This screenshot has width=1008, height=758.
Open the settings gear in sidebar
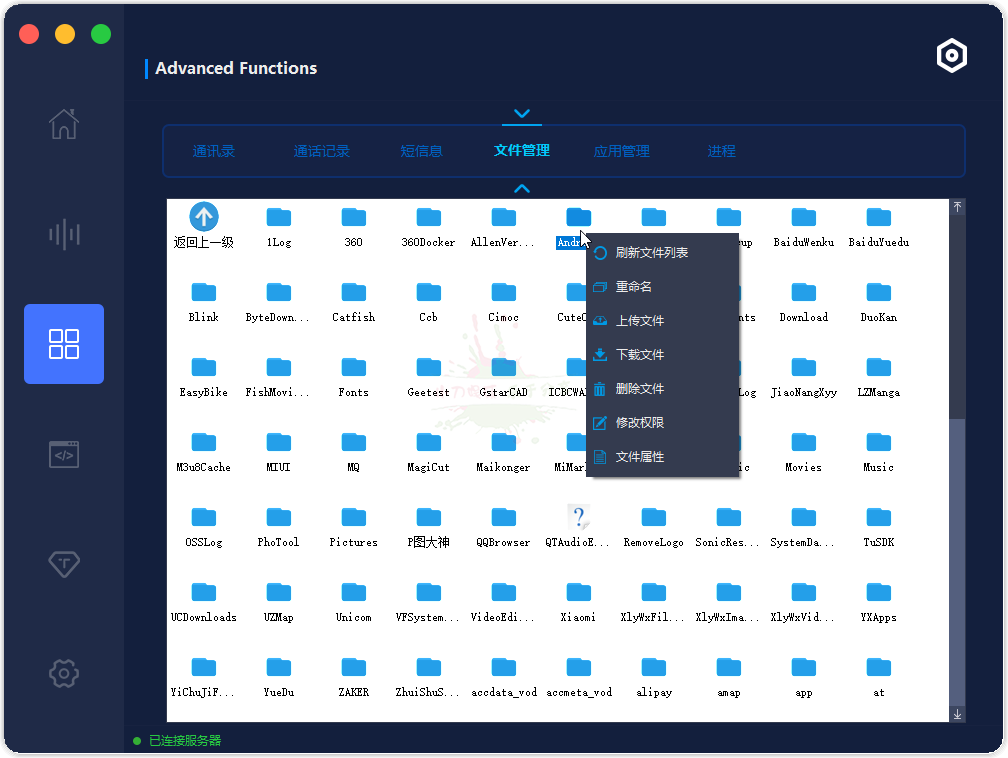(64, 673)
